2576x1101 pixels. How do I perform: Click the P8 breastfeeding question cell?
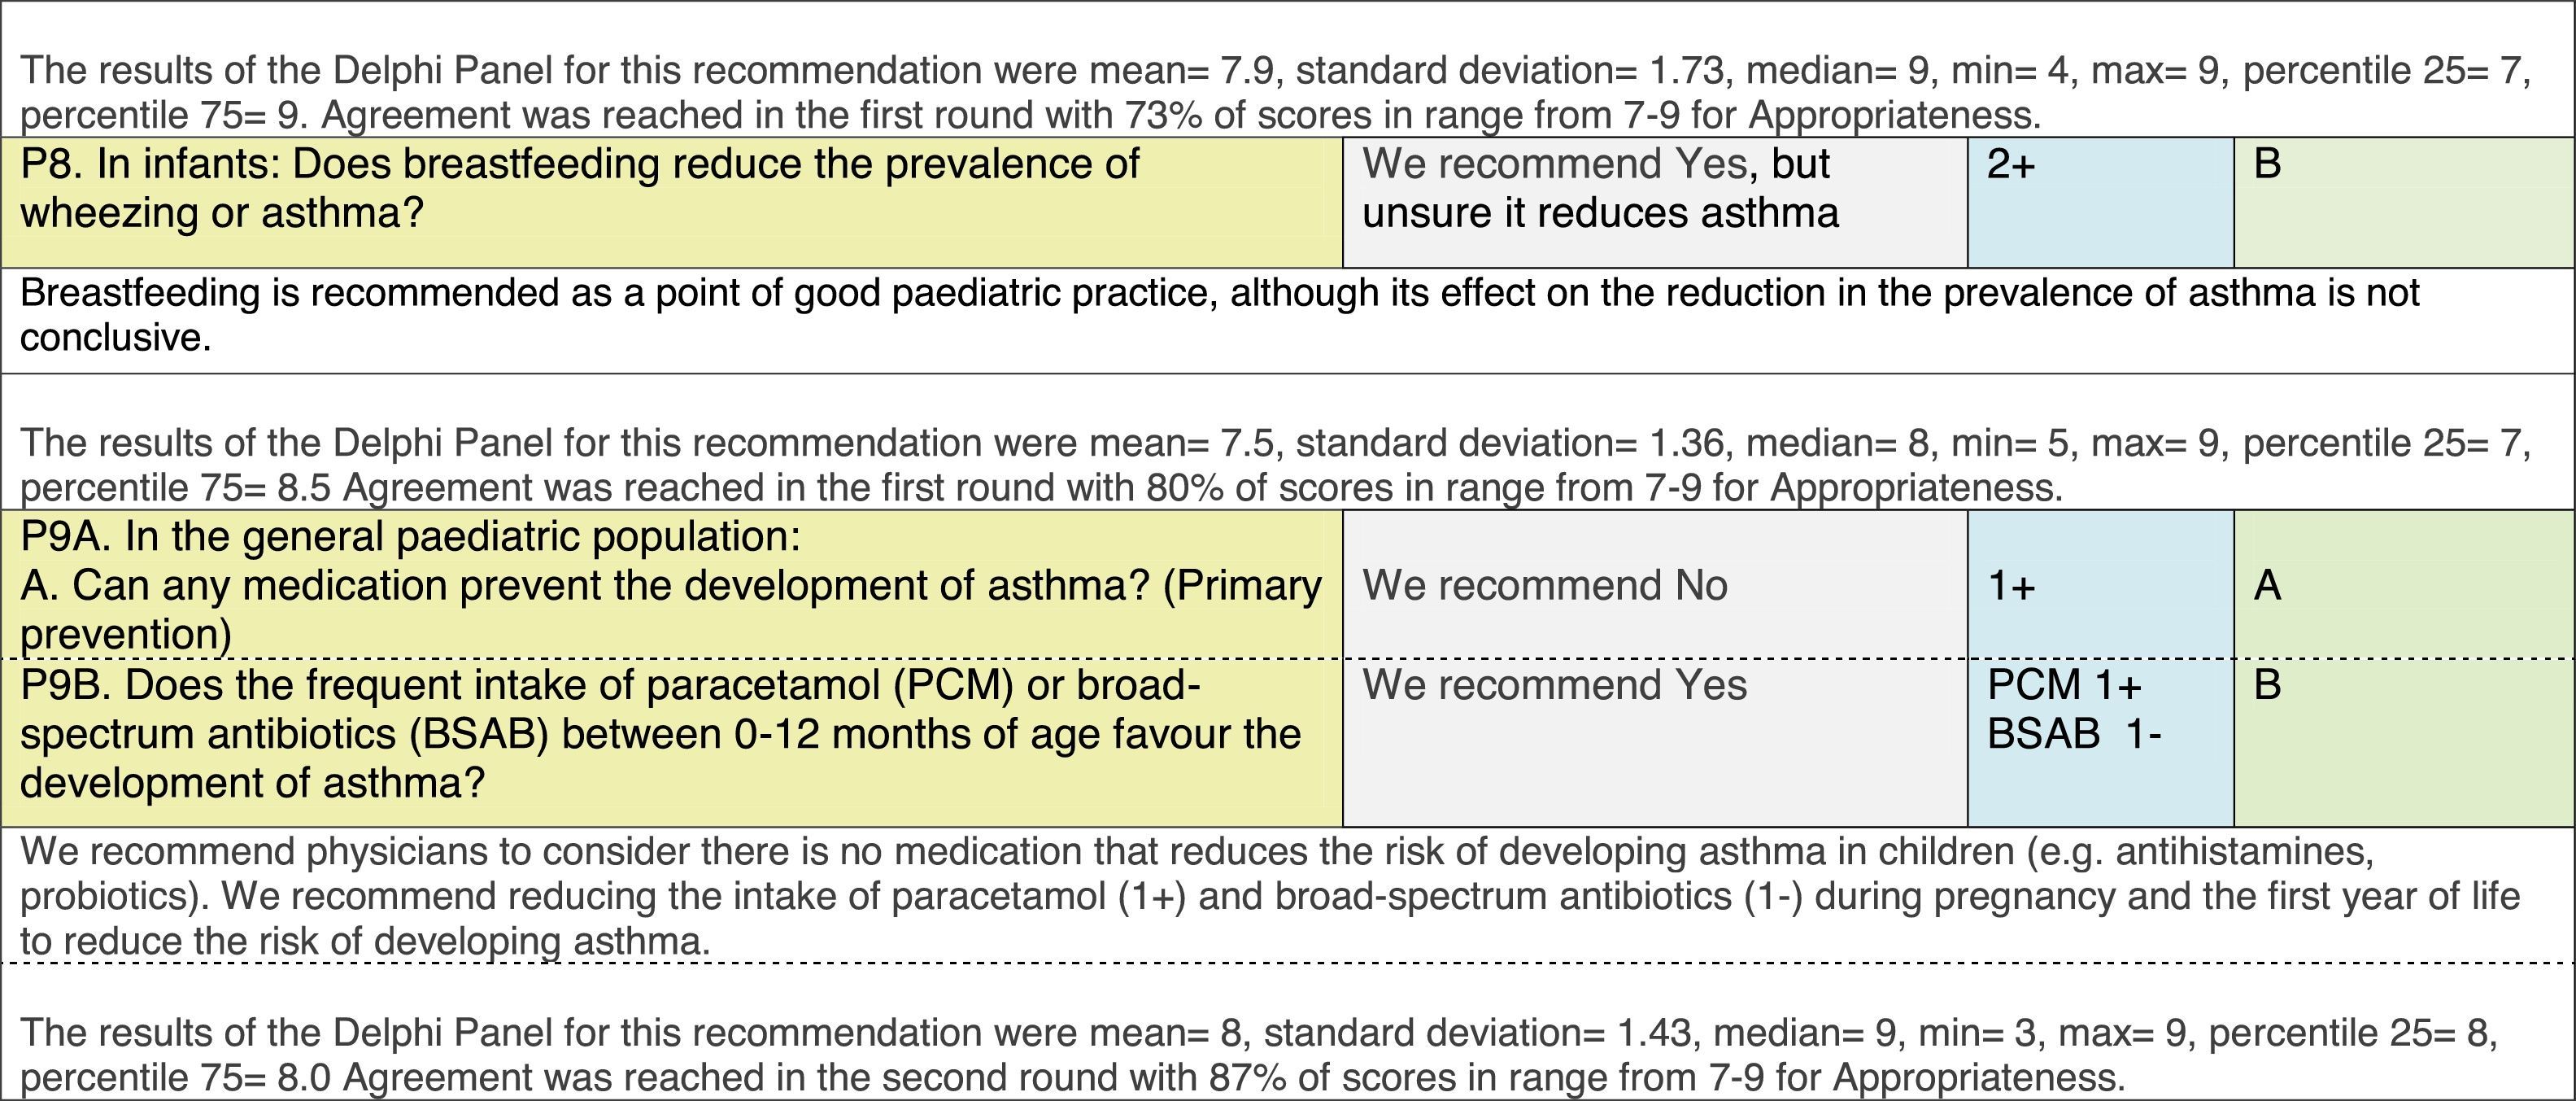pos(580,188)
